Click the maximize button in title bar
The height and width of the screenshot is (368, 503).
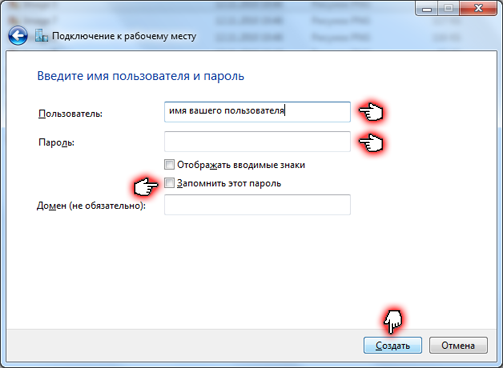(x=449, y=8)
